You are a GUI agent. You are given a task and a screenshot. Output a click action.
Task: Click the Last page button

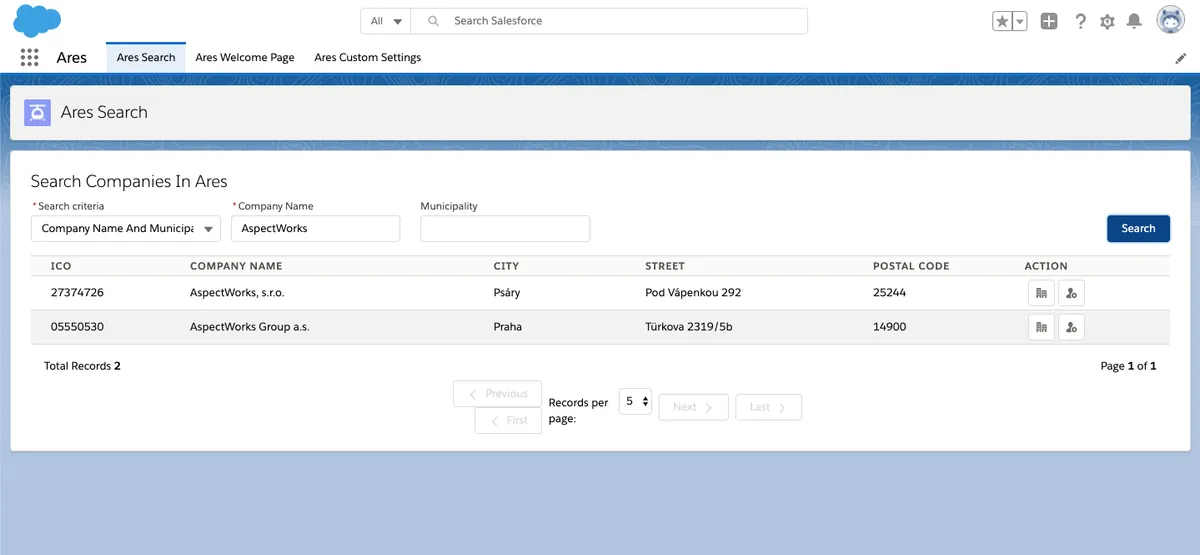coord(769,407)
